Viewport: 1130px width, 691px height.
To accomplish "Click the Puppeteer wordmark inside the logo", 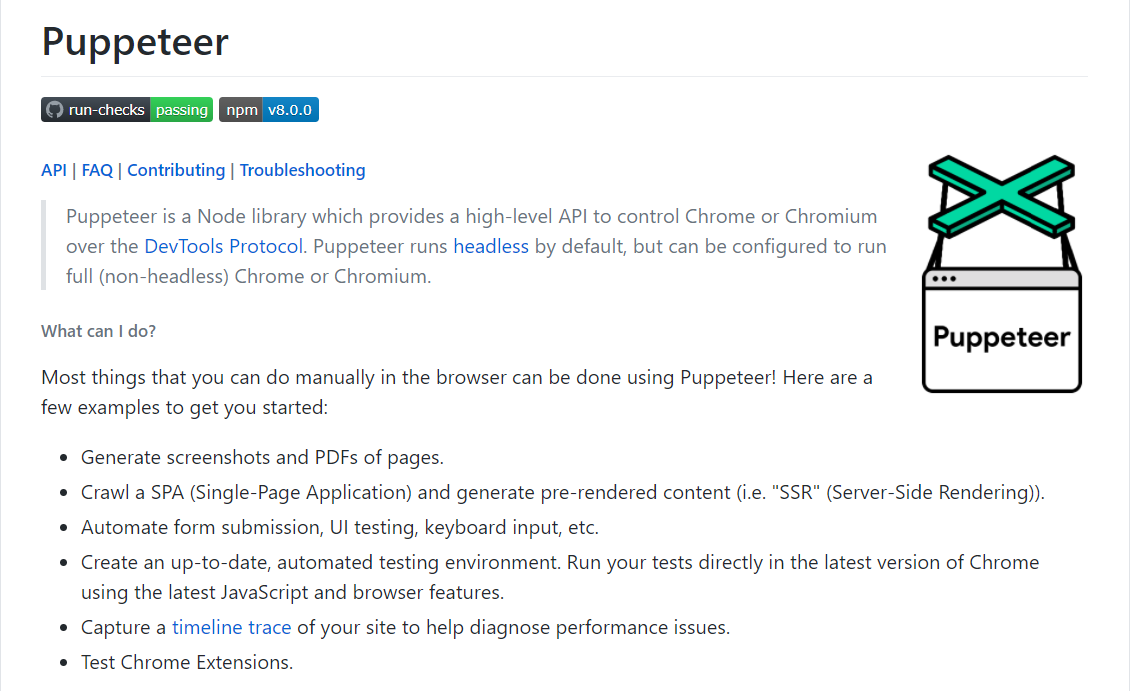I will tap(1001, 337).
